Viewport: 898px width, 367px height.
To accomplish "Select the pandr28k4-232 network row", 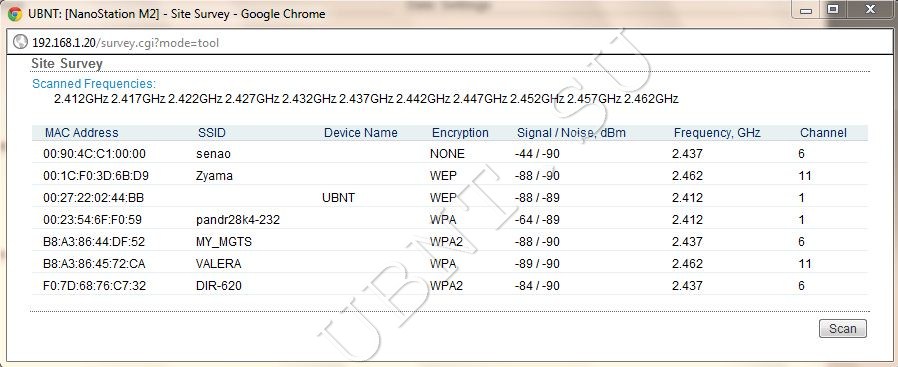I will 450,219.
